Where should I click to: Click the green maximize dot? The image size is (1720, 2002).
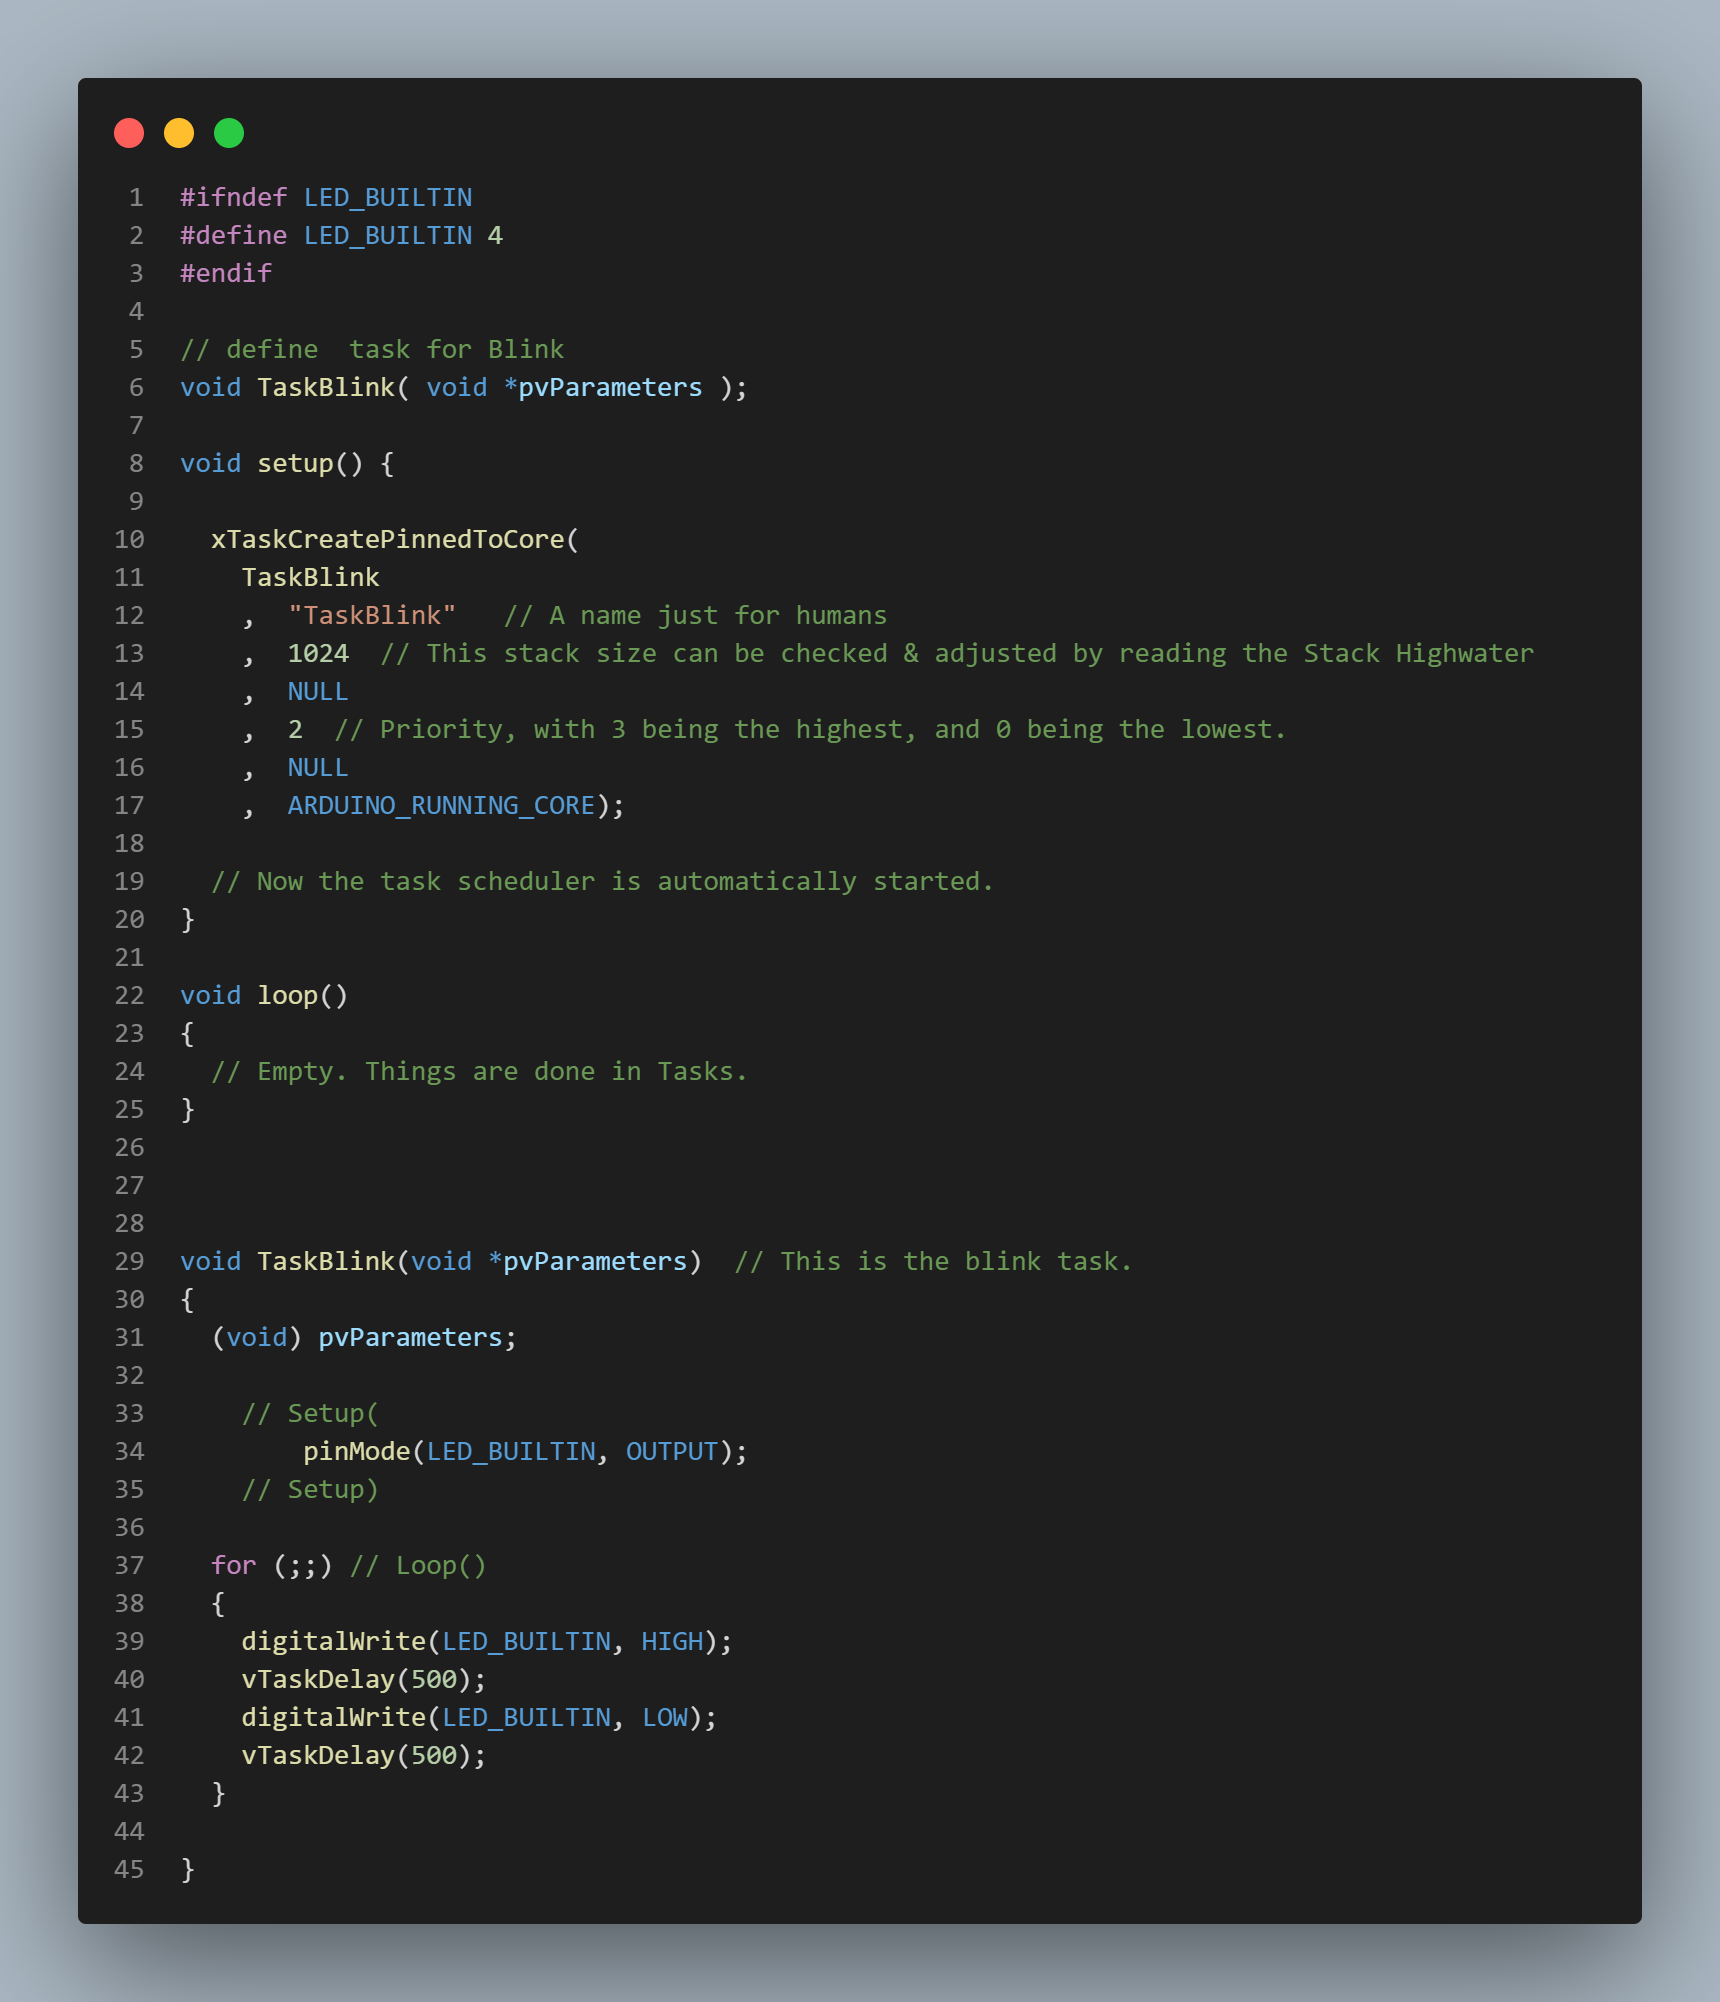tap(229, 133)
